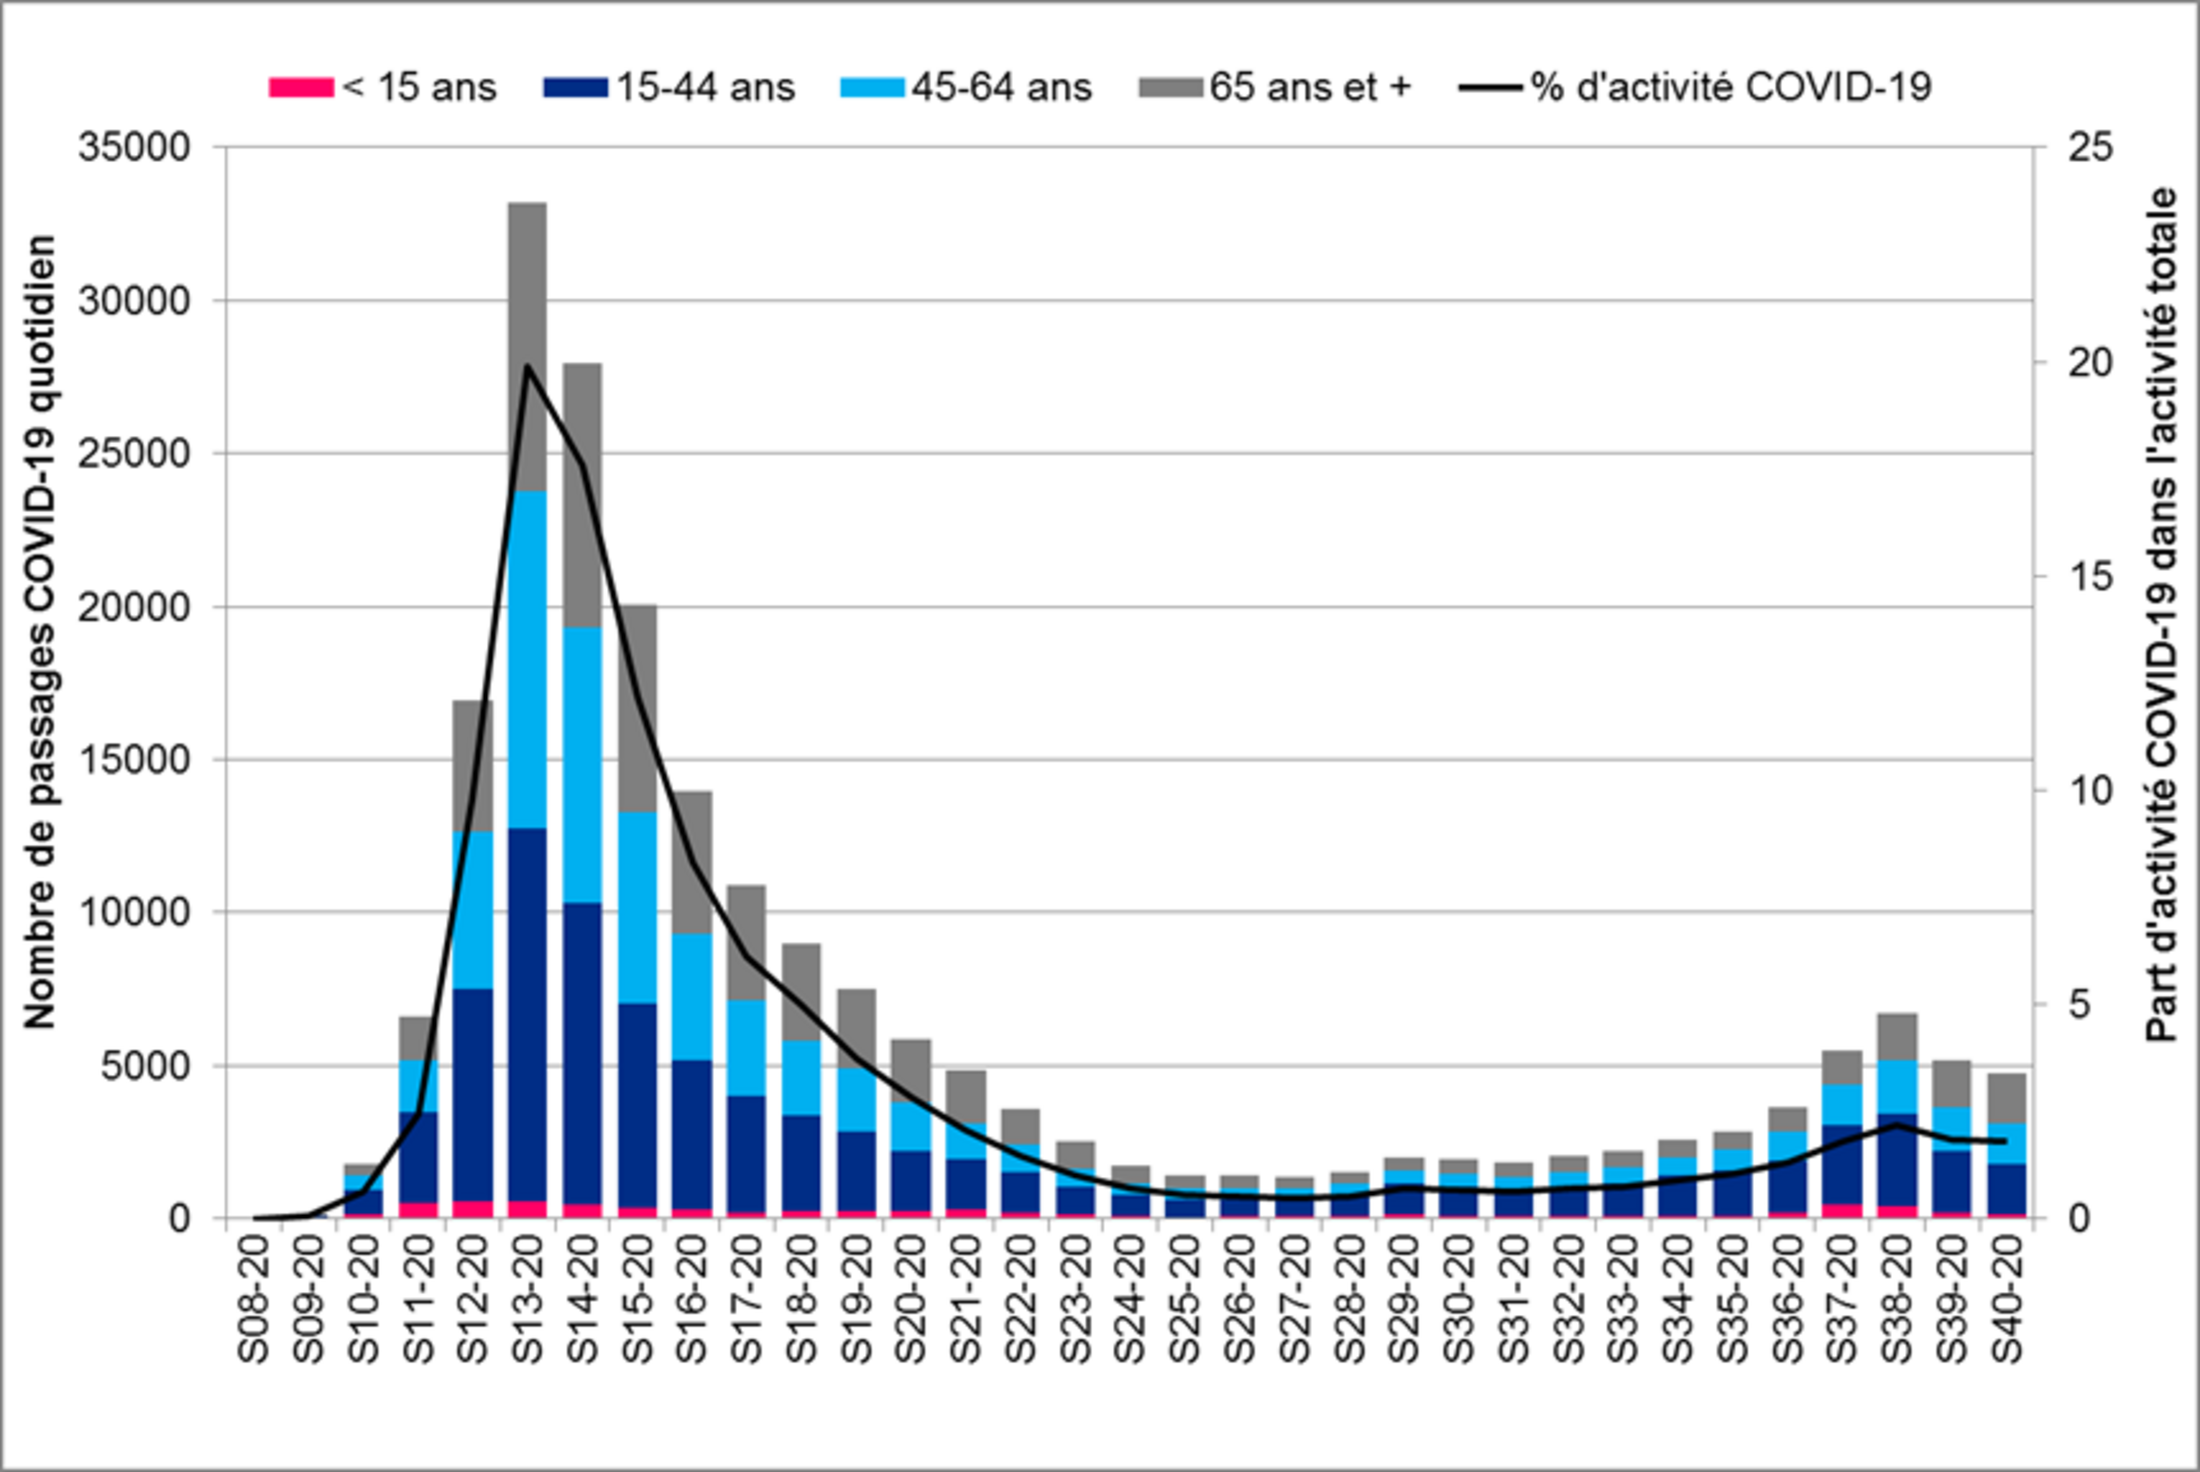Viewport: 2200px width, 1472px height.
Task: Click the S40-20 label on the x-axis
Action: point(2006,1300)
